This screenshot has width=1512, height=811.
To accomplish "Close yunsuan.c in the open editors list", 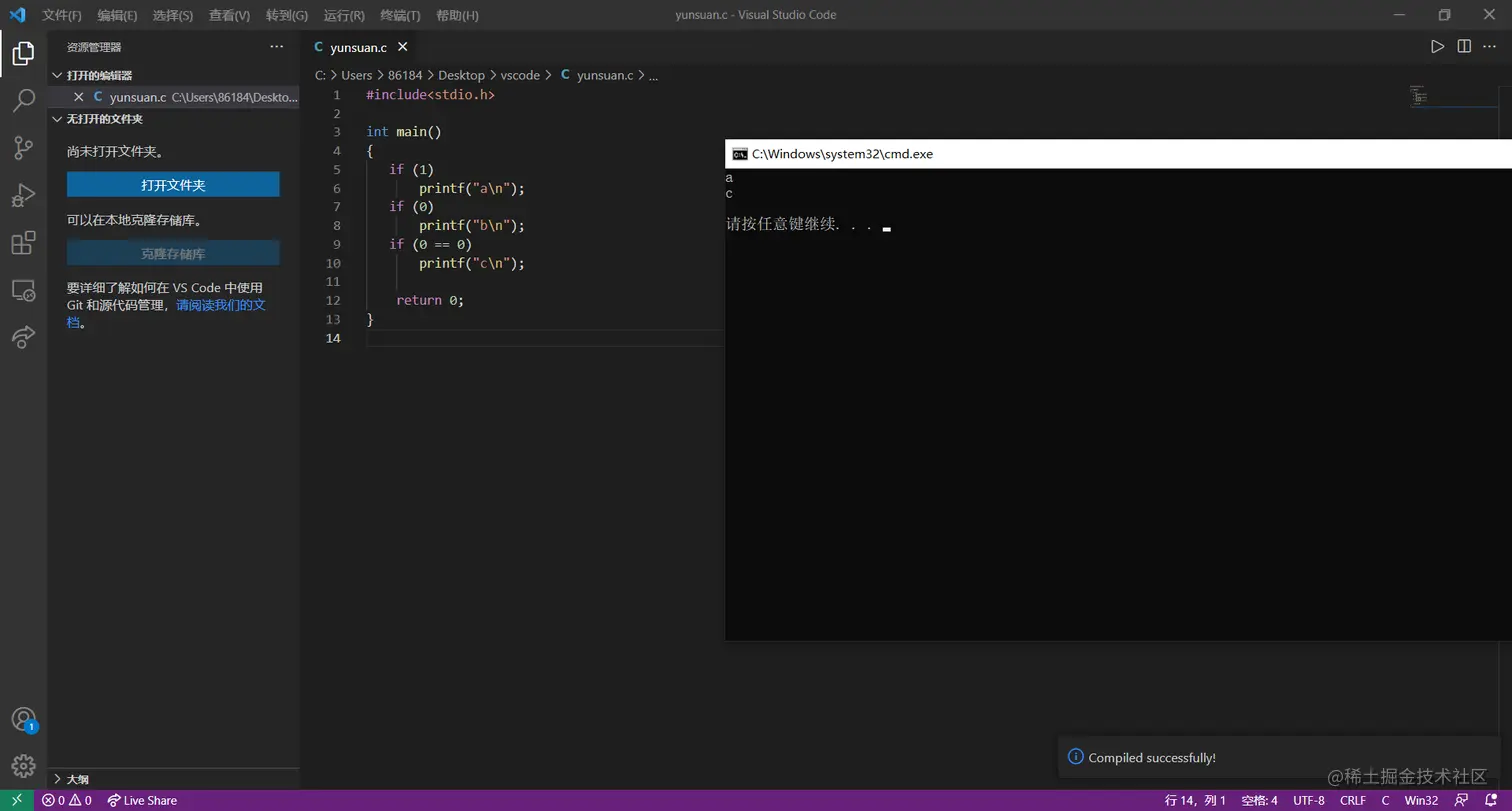I will click(79, 97).
